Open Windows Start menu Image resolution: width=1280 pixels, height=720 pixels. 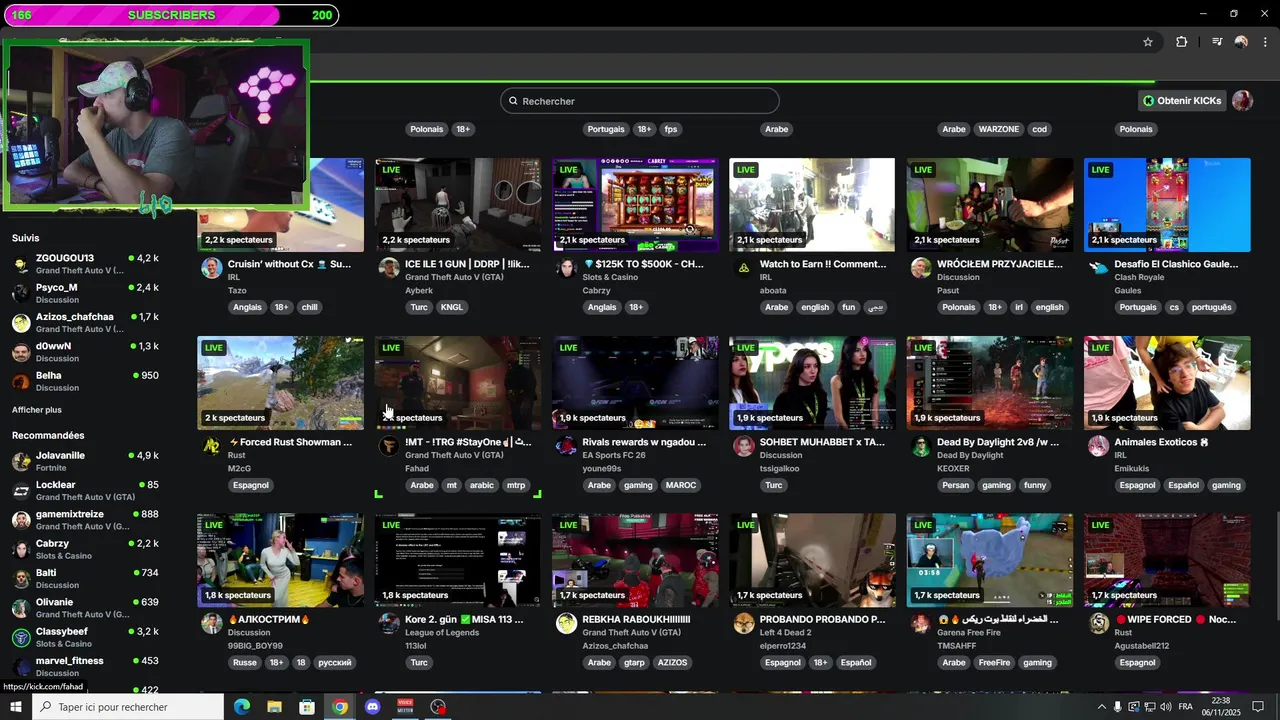coord(16,707)
